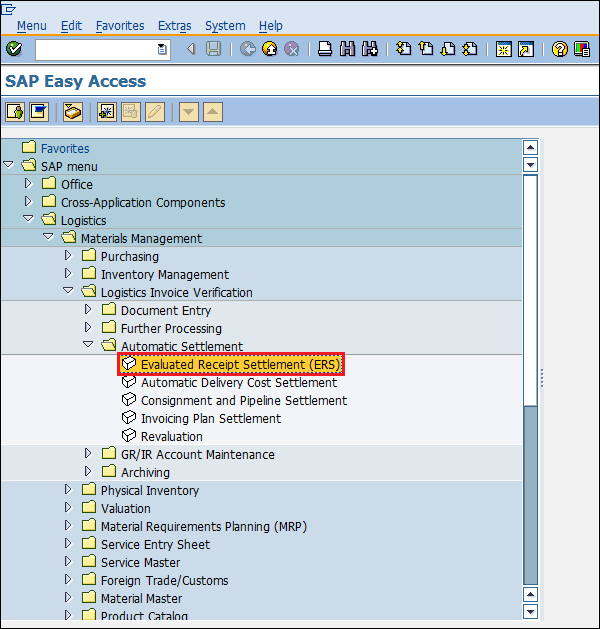Open the Help menu

[271, 26]
